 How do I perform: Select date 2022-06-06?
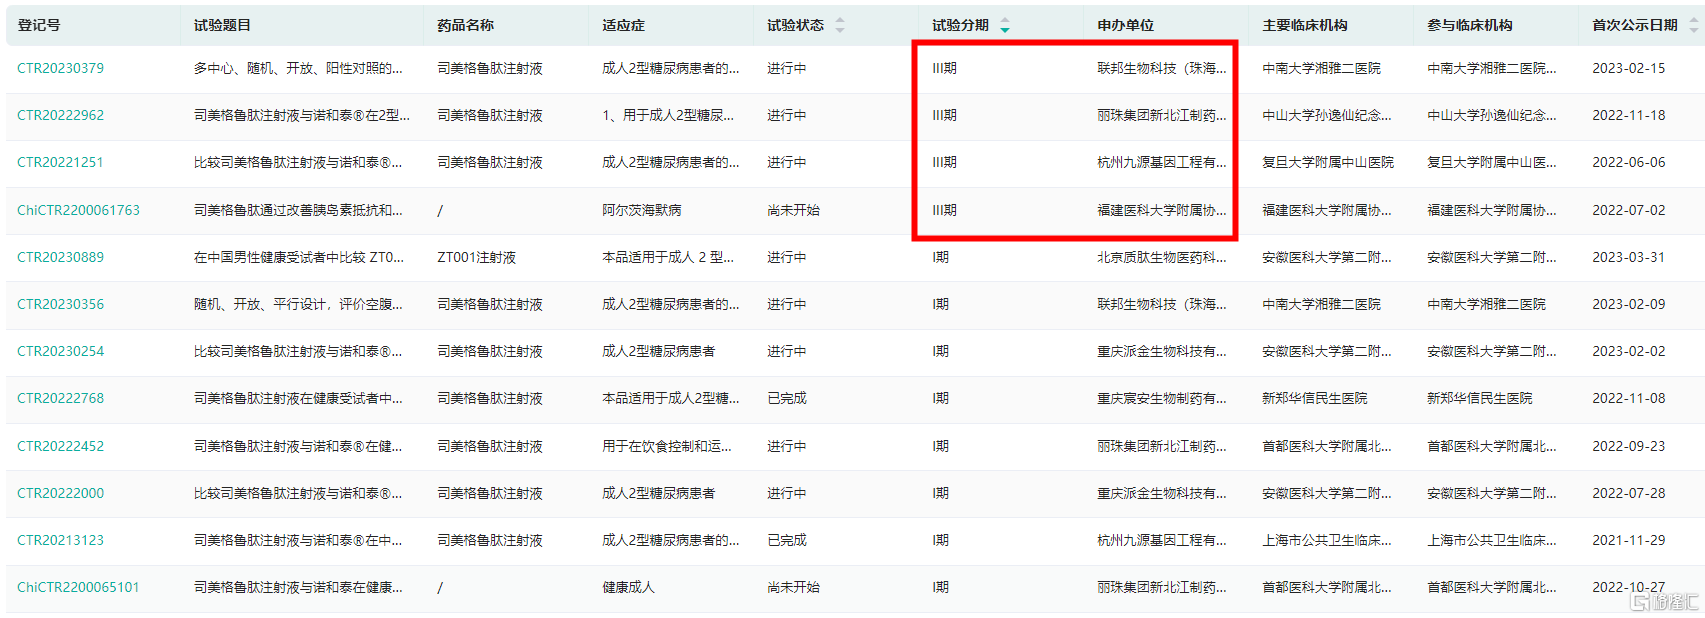(x=1628, y=162)
